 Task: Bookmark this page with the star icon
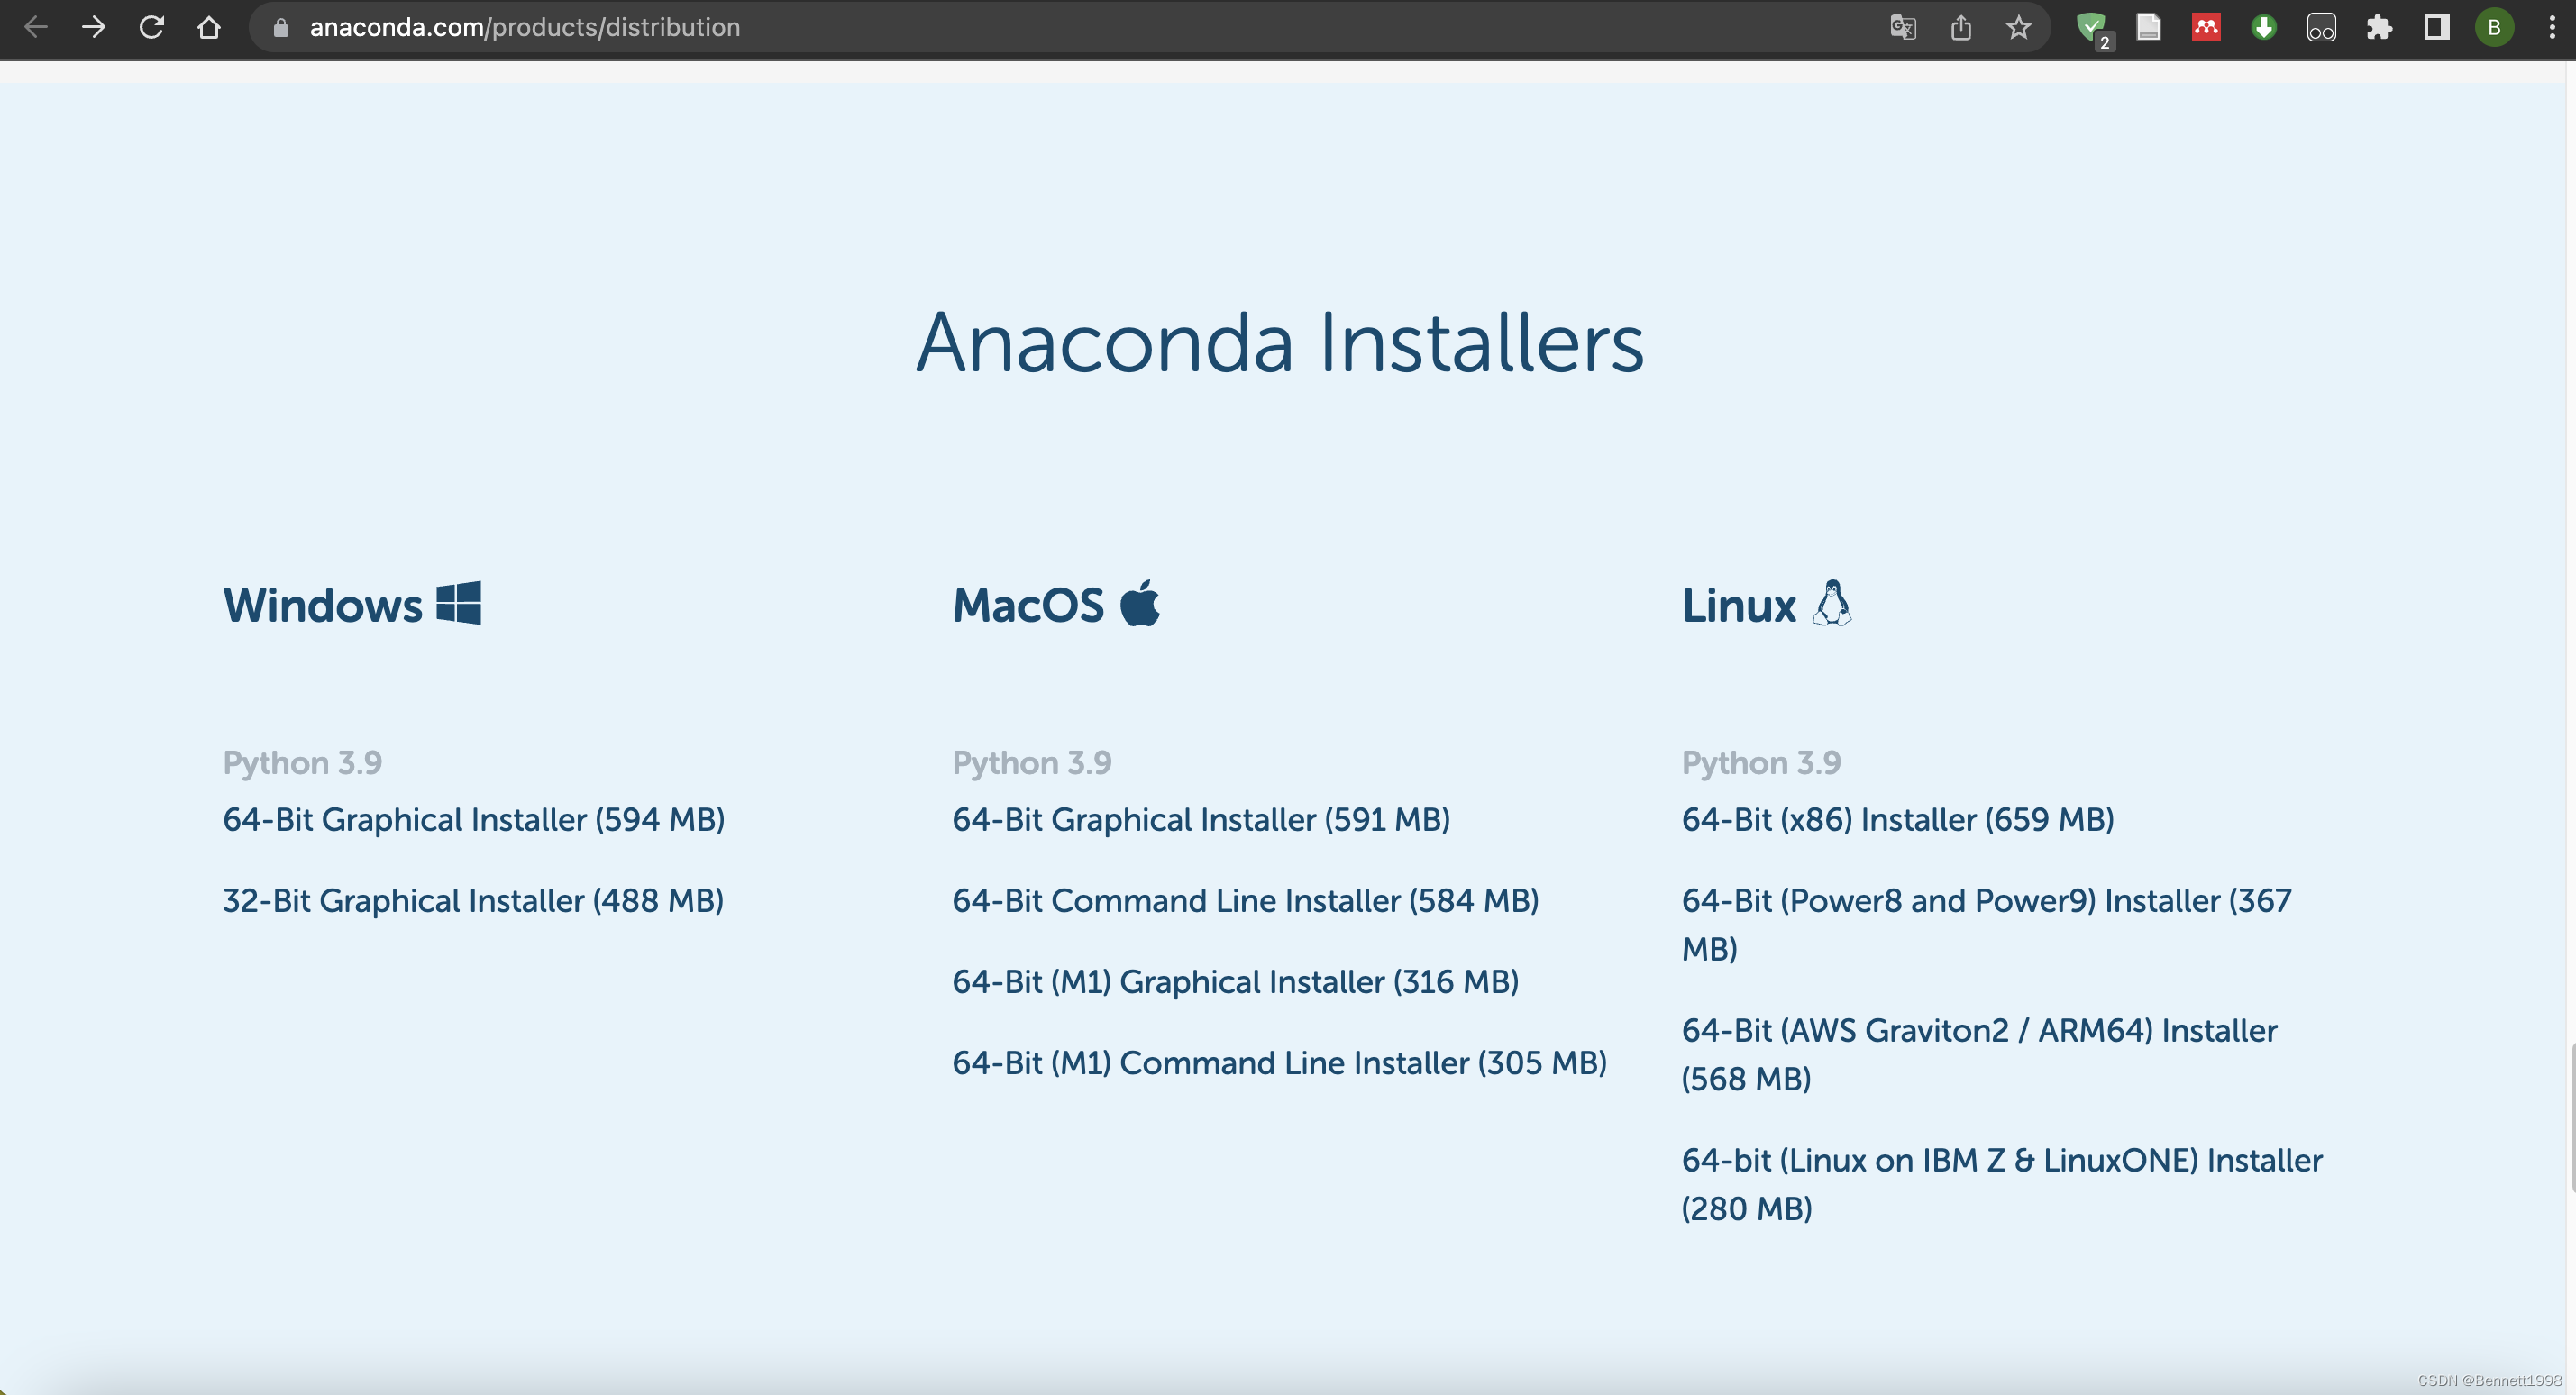pos(2019,27)
